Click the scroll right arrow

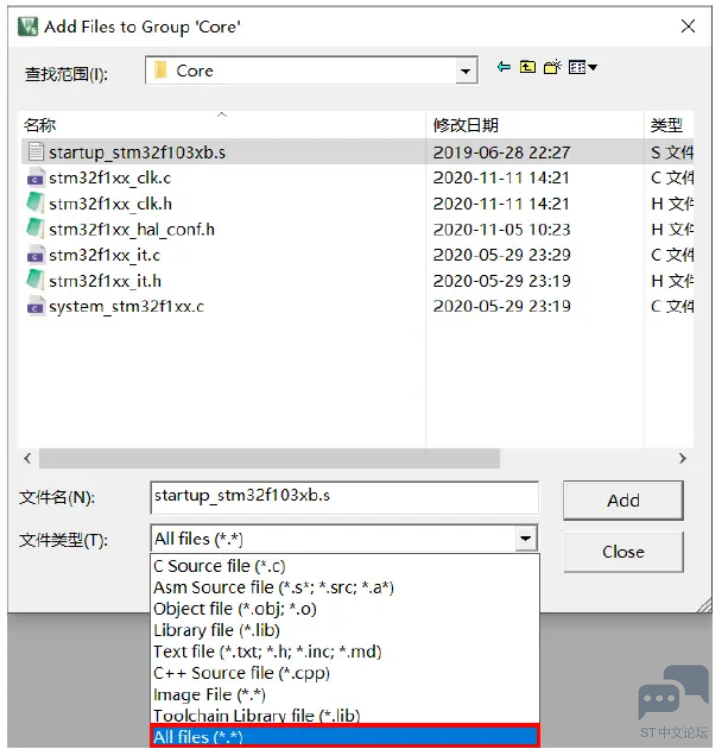click(x=683, y=458)
